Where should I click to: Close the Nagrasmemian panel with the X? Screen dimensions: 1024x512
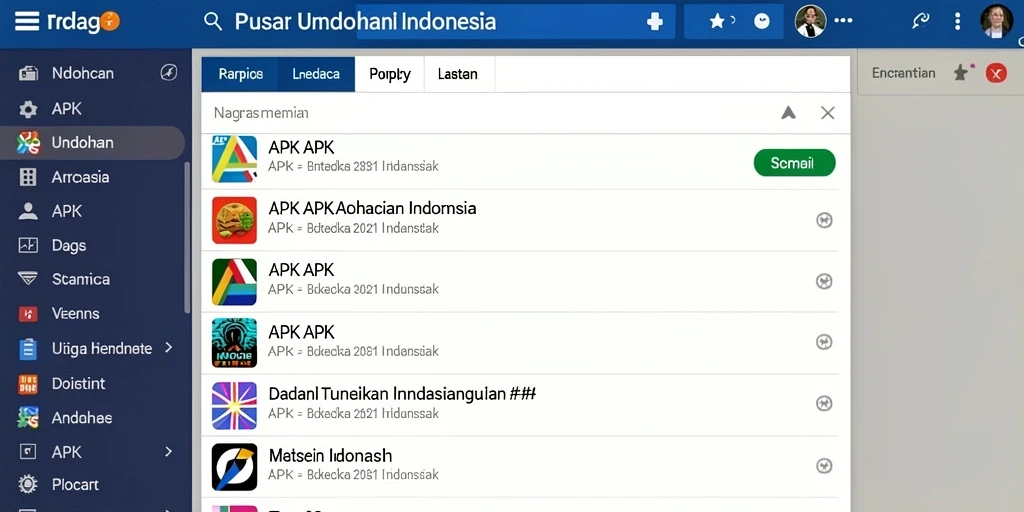827,113
